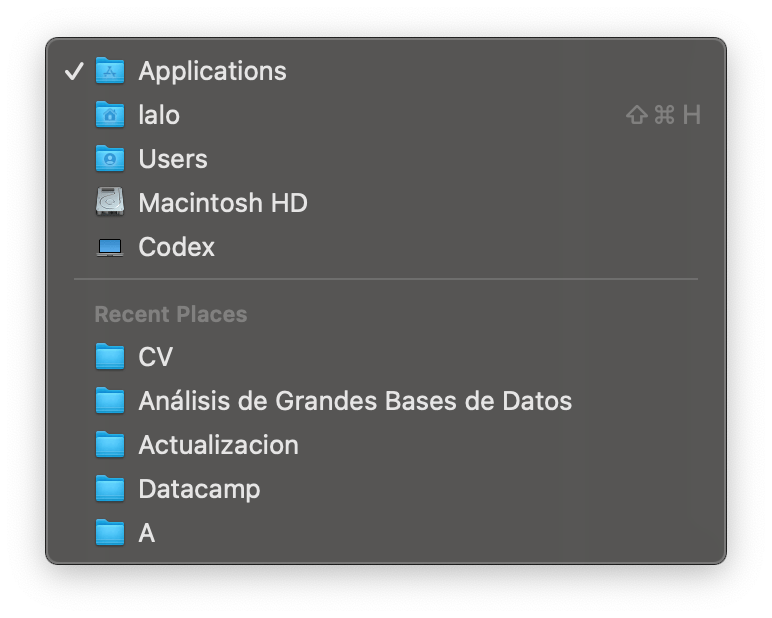Select Macintosh HD in the menu
The image size is (772, 618).
point(222,203)
